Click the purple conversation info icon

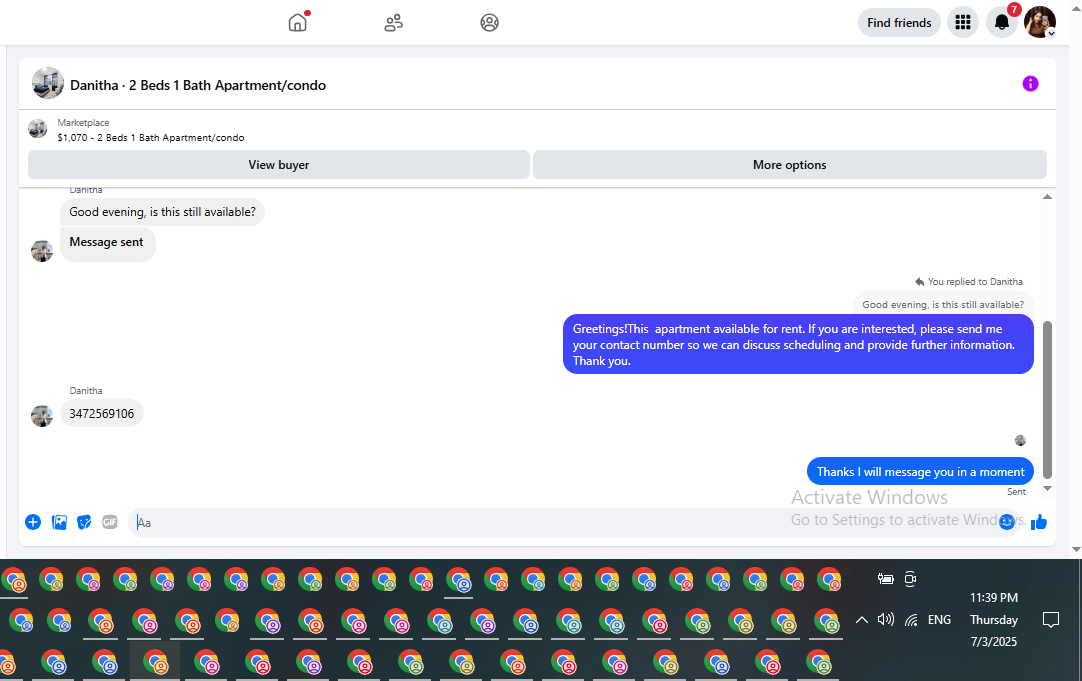(1030, 83)
